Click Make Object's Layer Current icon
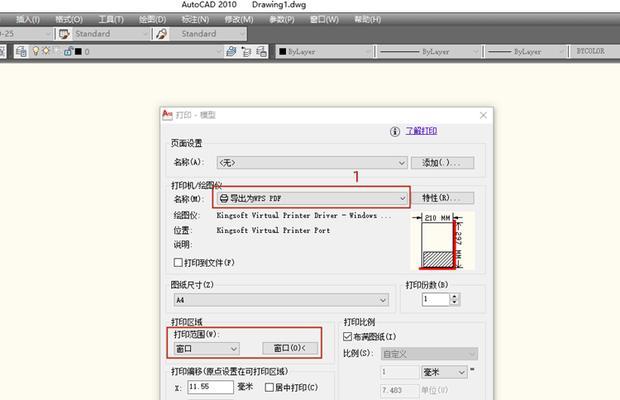This screenshot has width=620, height=400. point(231,51)
